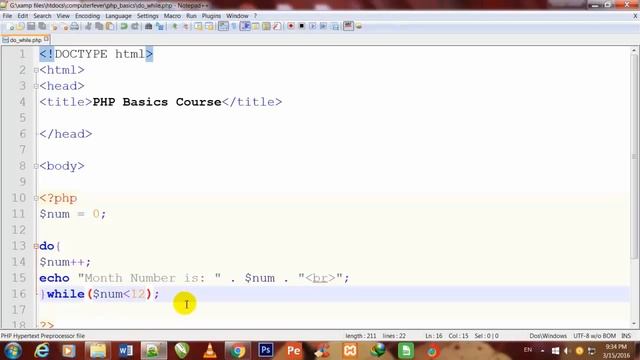The width and height of the screenshot is (640, 360).
Task: Click the Playback macro icon
Action: click(313, 26)
